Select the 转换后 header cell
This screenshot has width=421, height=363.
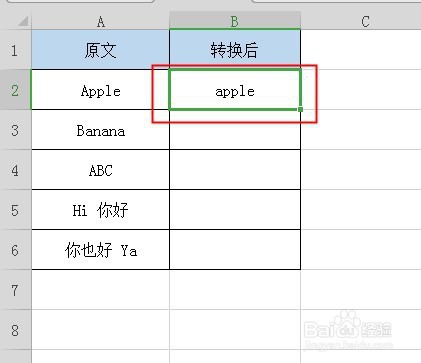click(235, 50)
